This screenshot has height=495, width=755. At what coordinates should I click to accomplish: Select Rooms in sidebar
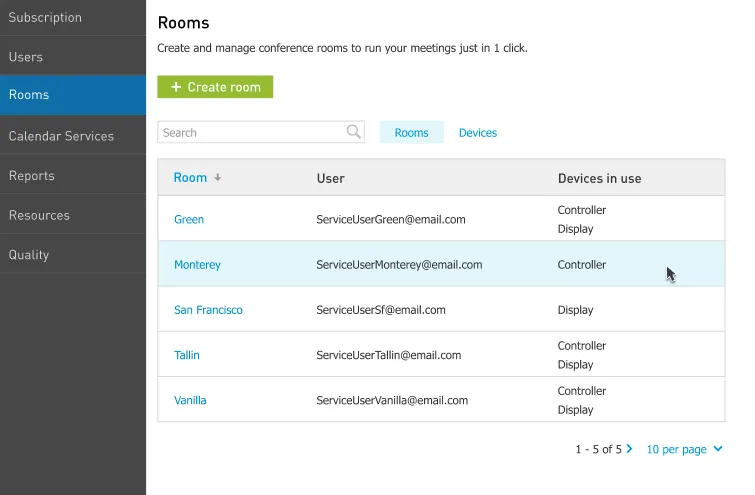(73, 95)
